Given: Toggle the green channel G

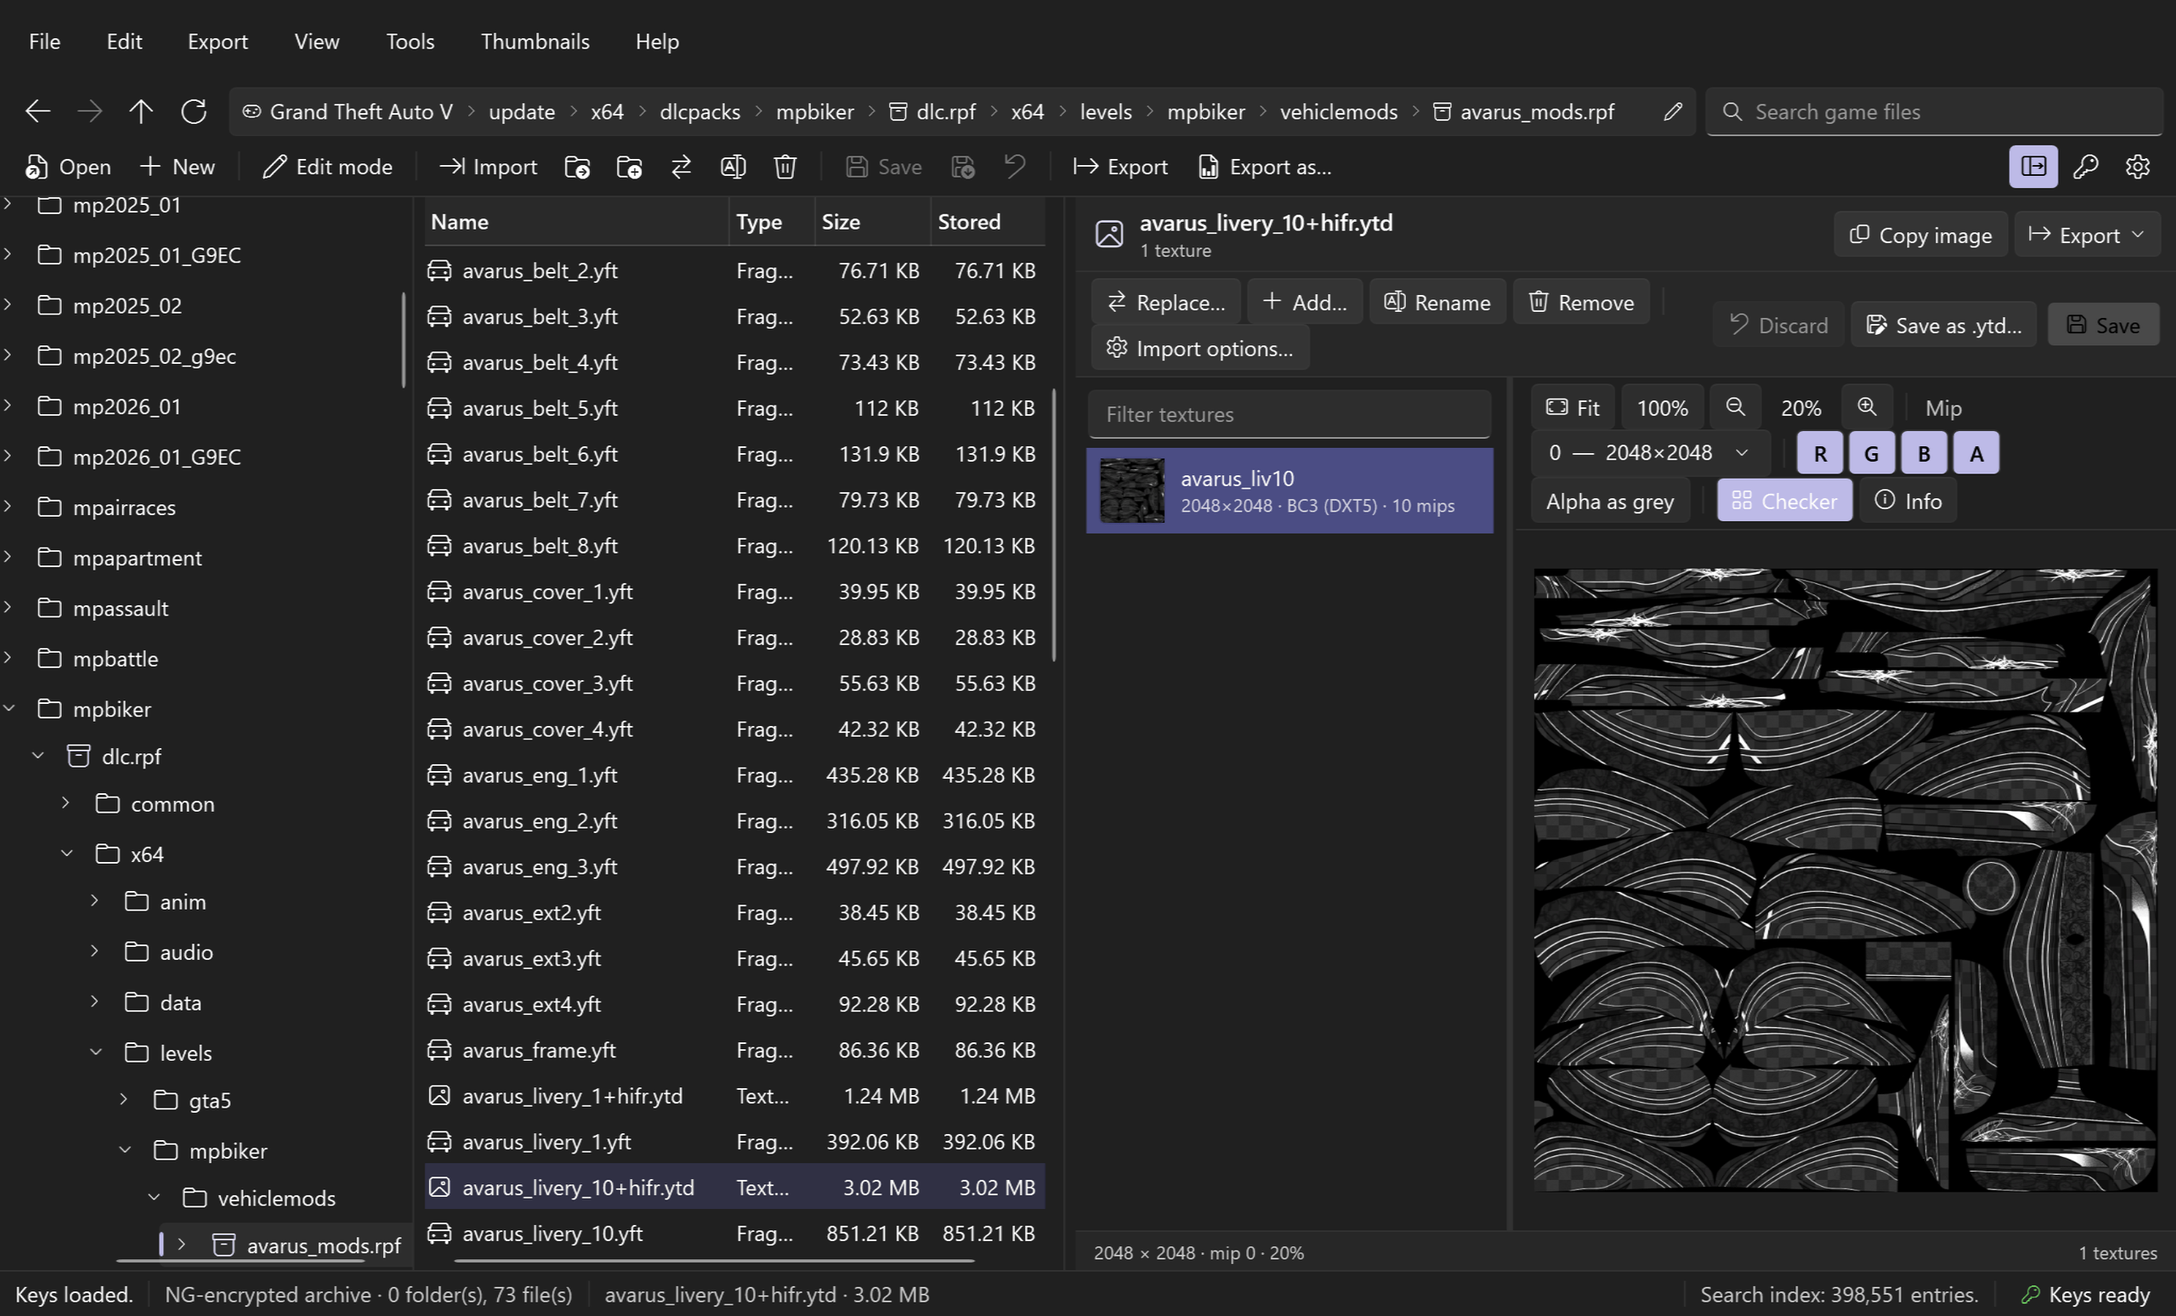Looking at the screenshot, I should pos(1872,453).
